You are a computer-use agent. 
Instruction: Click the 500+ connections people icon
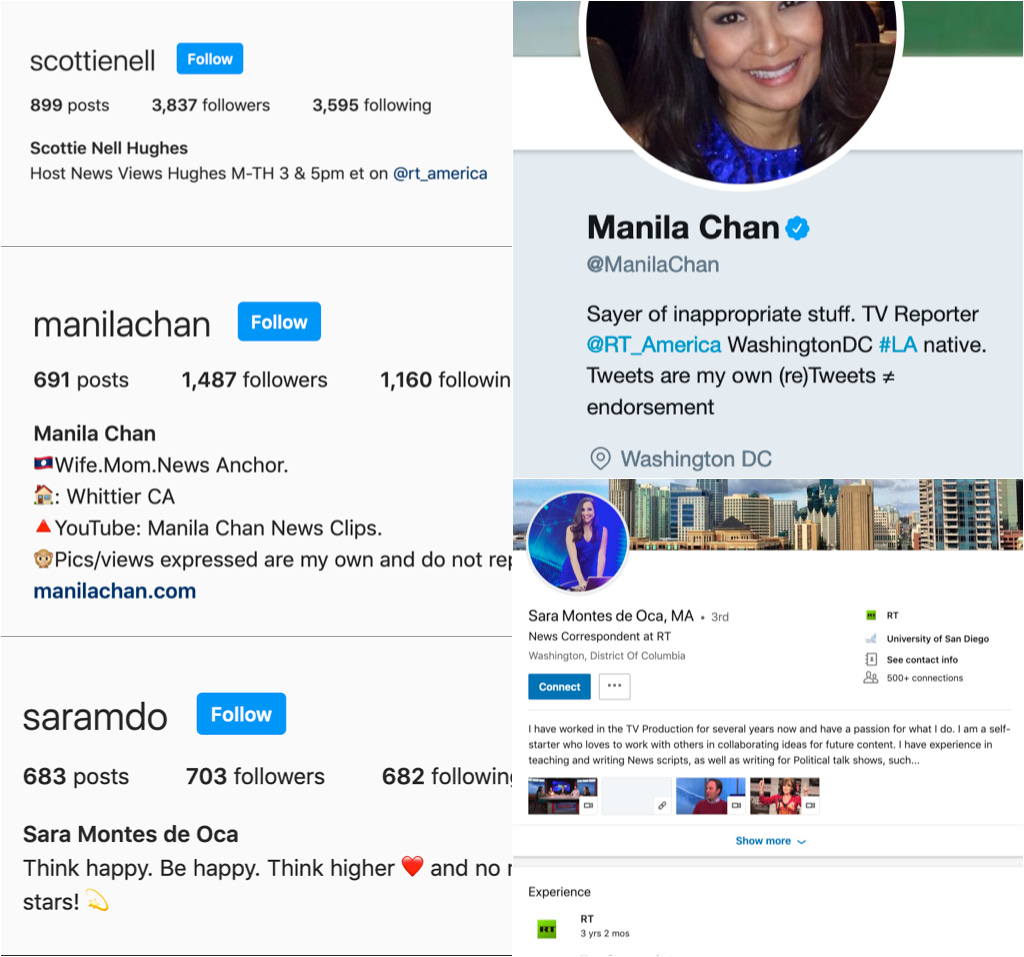pos(871,677)
